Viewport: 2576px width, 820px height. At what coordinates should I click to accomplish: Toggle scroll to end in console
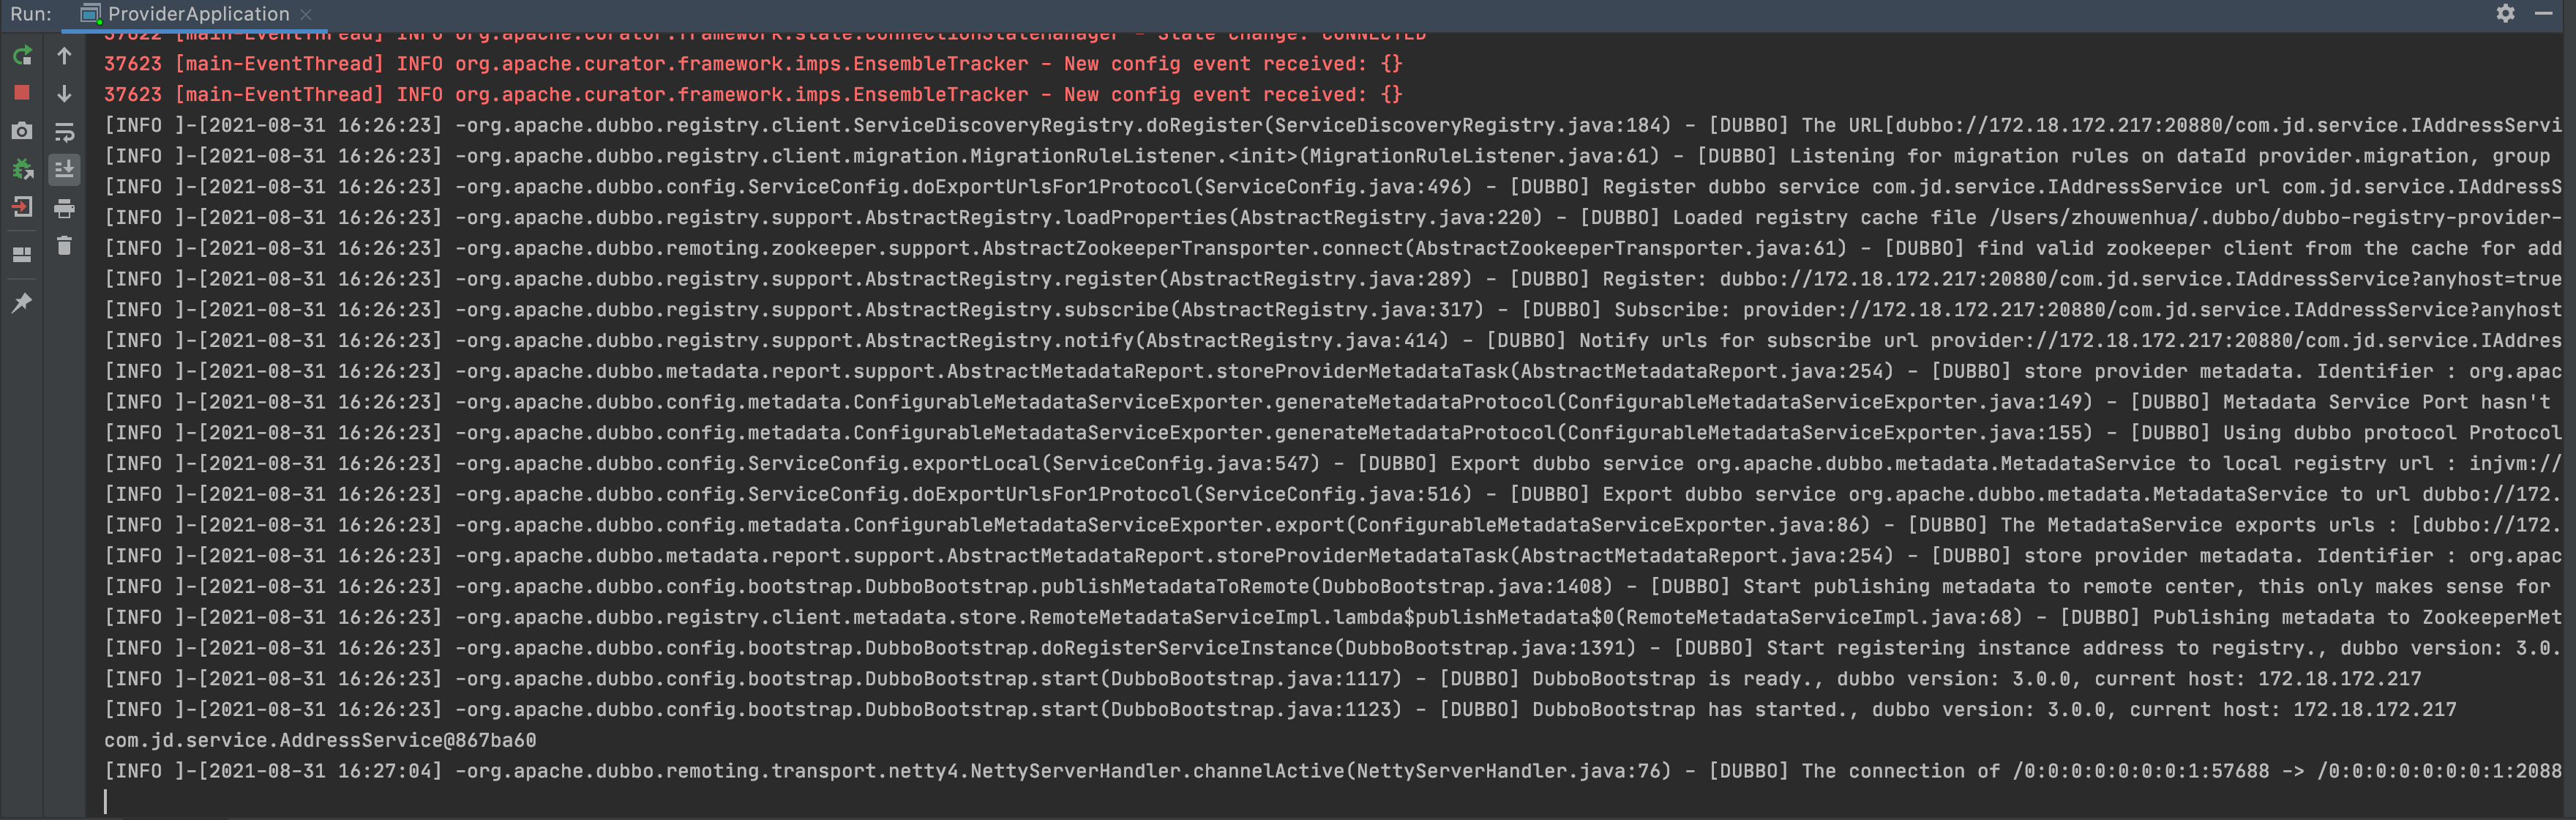point(64,168)
